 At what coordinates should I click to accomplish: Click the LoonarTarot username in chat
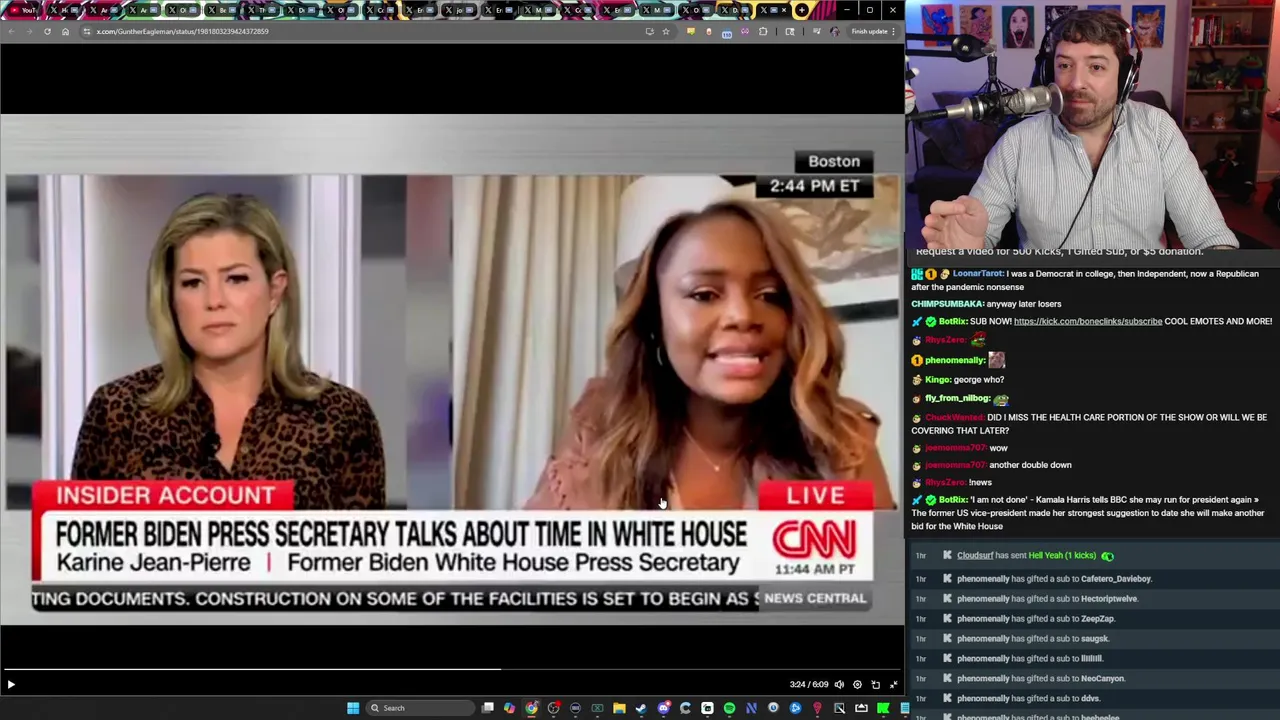point(978,274)
